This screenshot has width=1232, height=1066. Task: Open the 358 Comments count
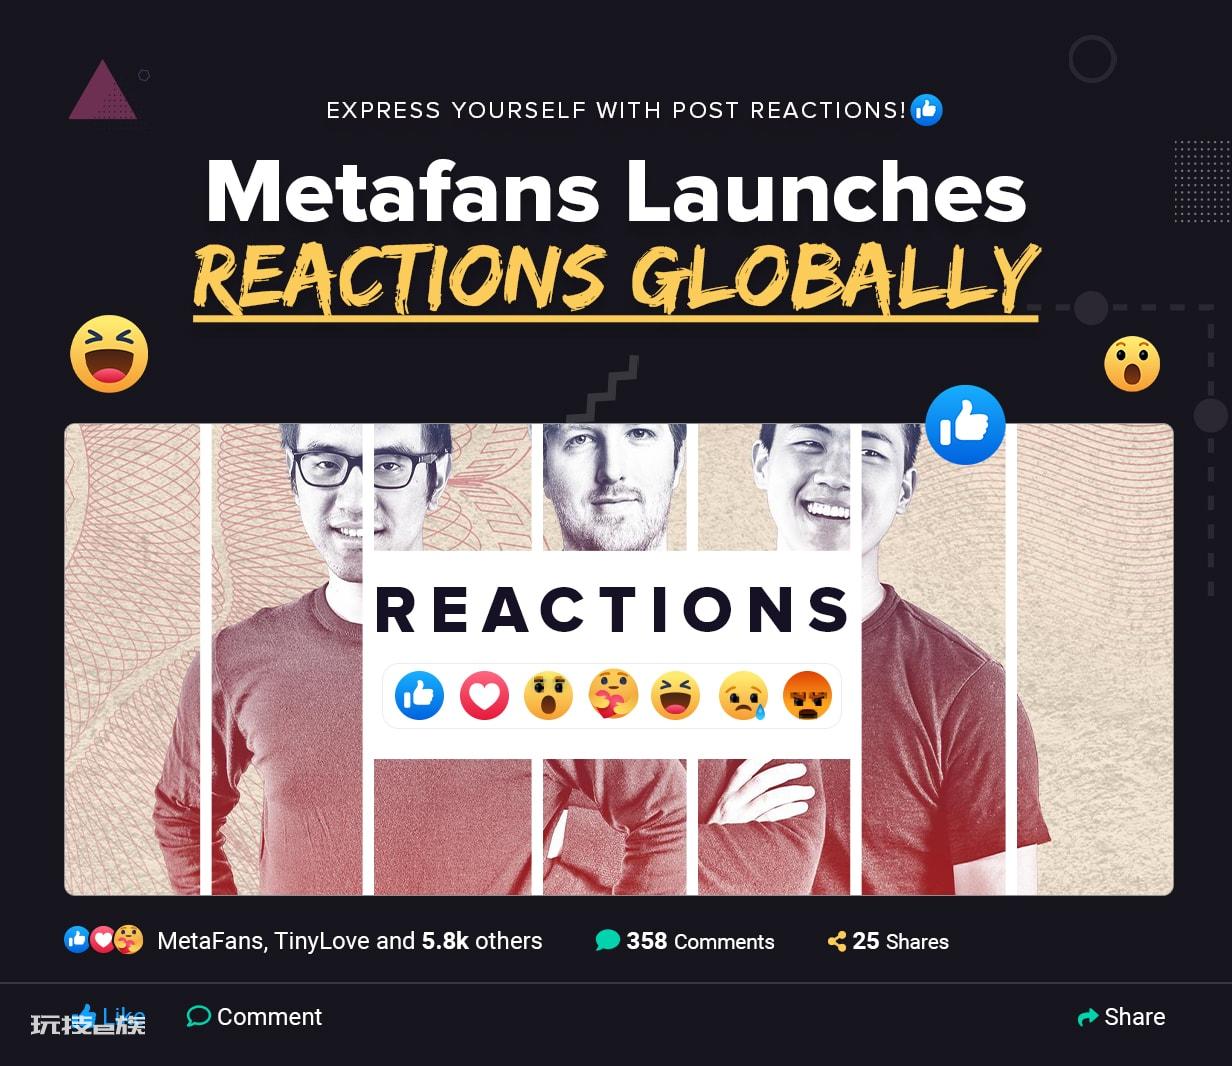(685, 941)
